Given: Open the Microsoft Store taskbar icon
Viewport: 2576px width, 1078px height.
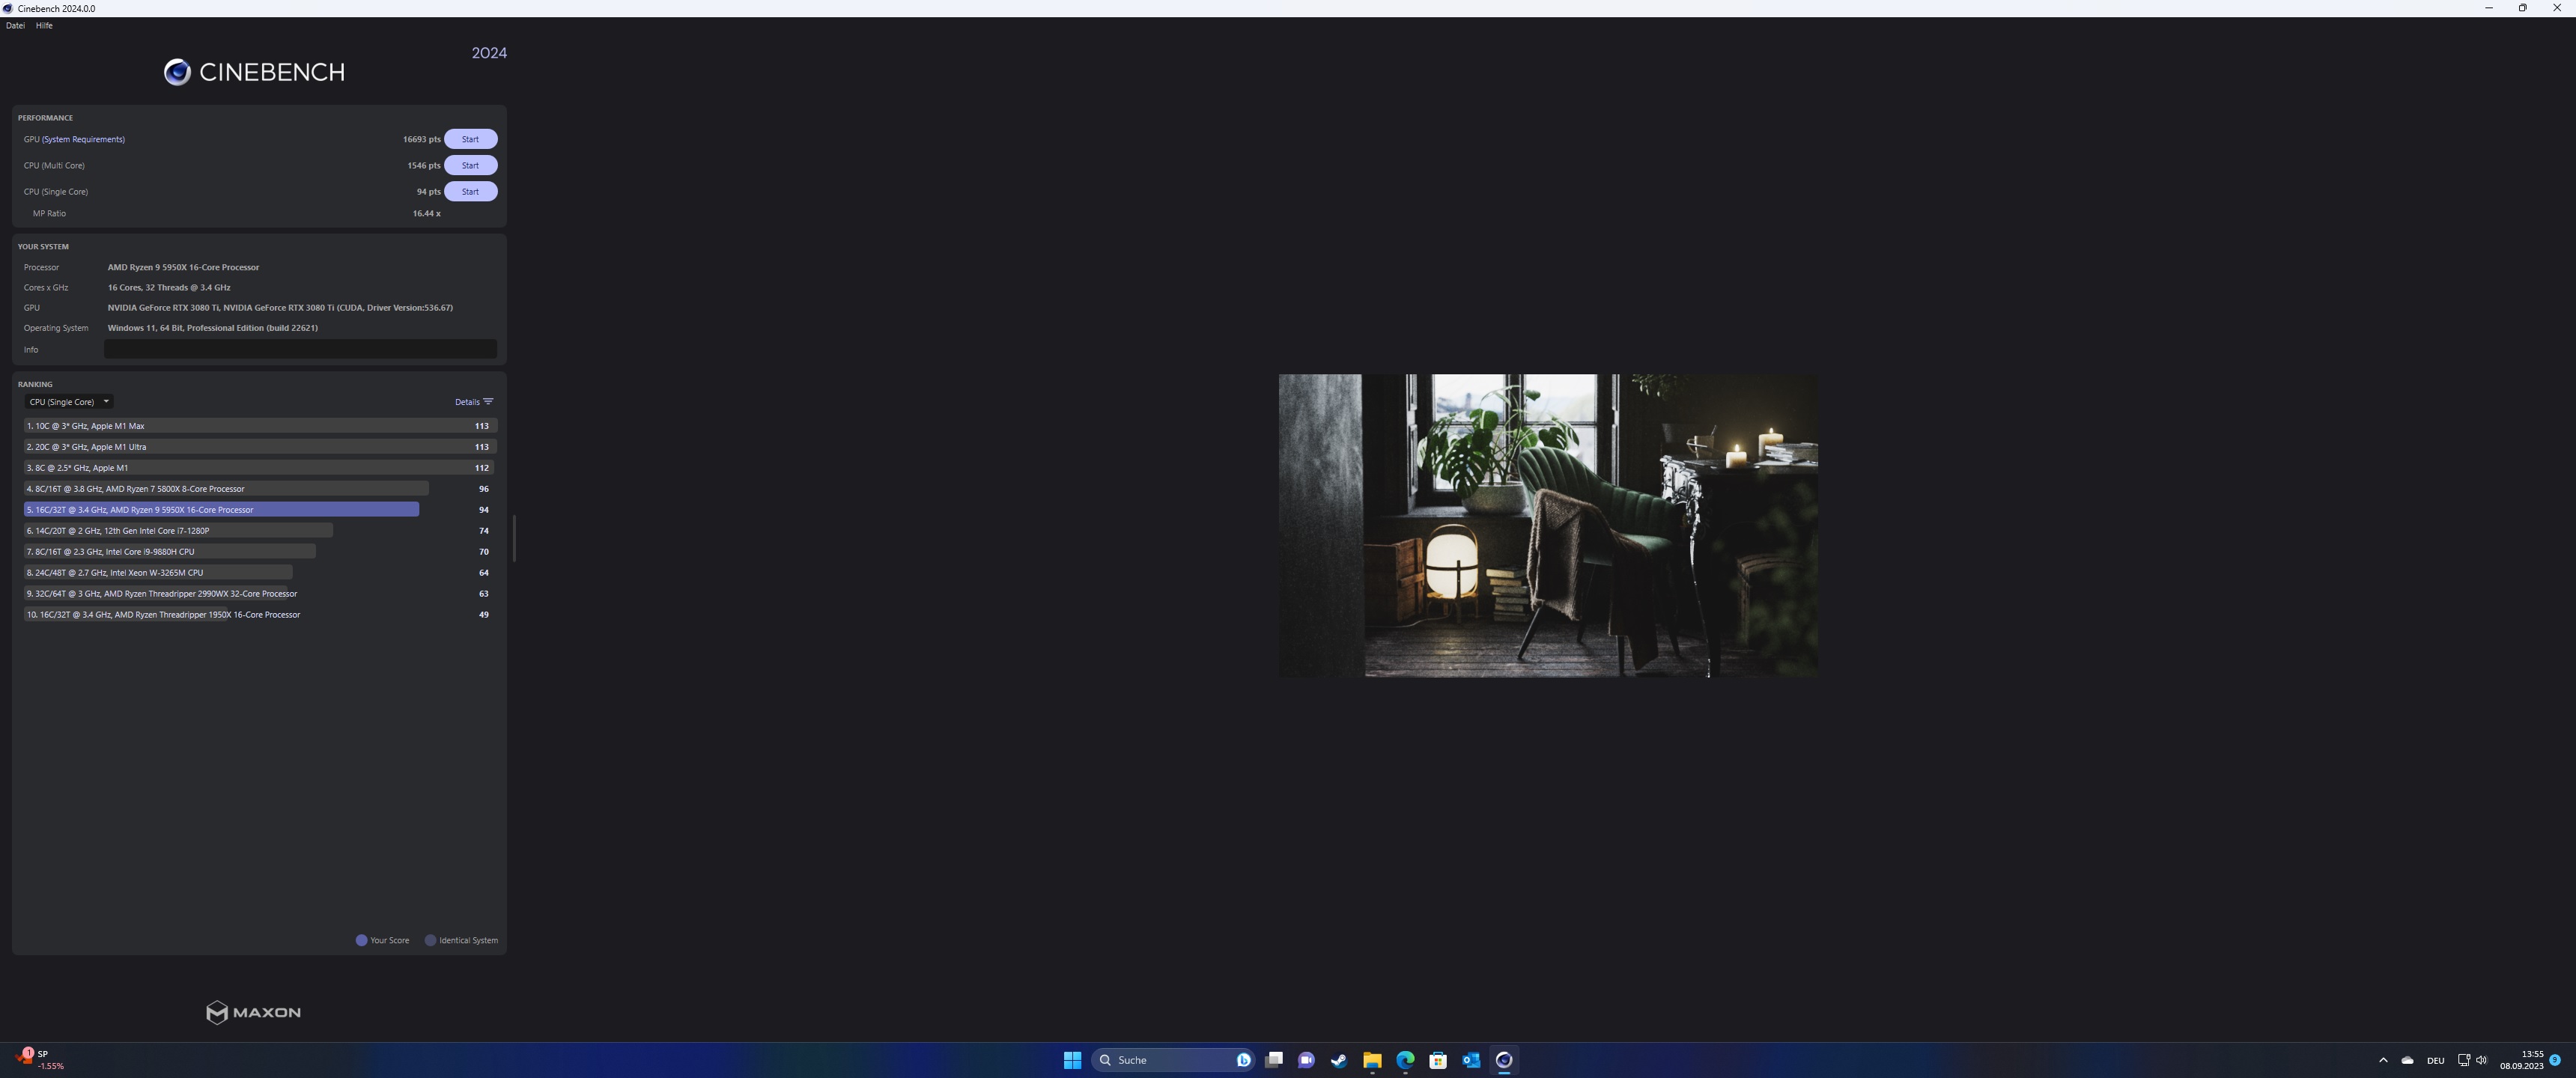Looking at the screenshot, I should 1438,1060.
